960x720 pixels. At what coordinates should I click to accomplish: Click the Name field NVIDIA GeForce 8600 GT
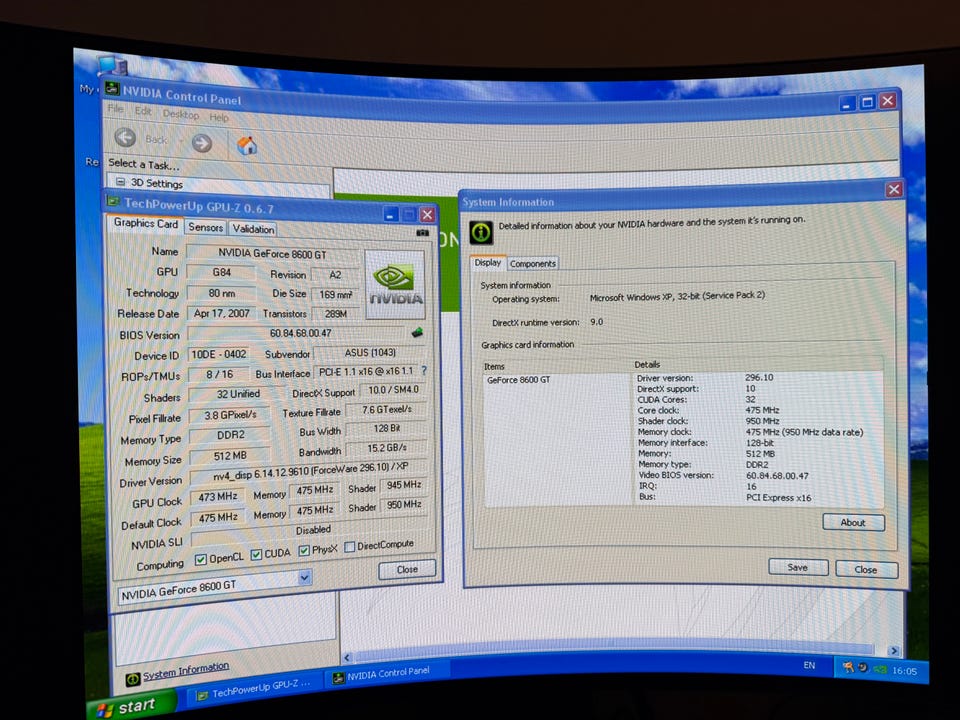click(272, 253)
